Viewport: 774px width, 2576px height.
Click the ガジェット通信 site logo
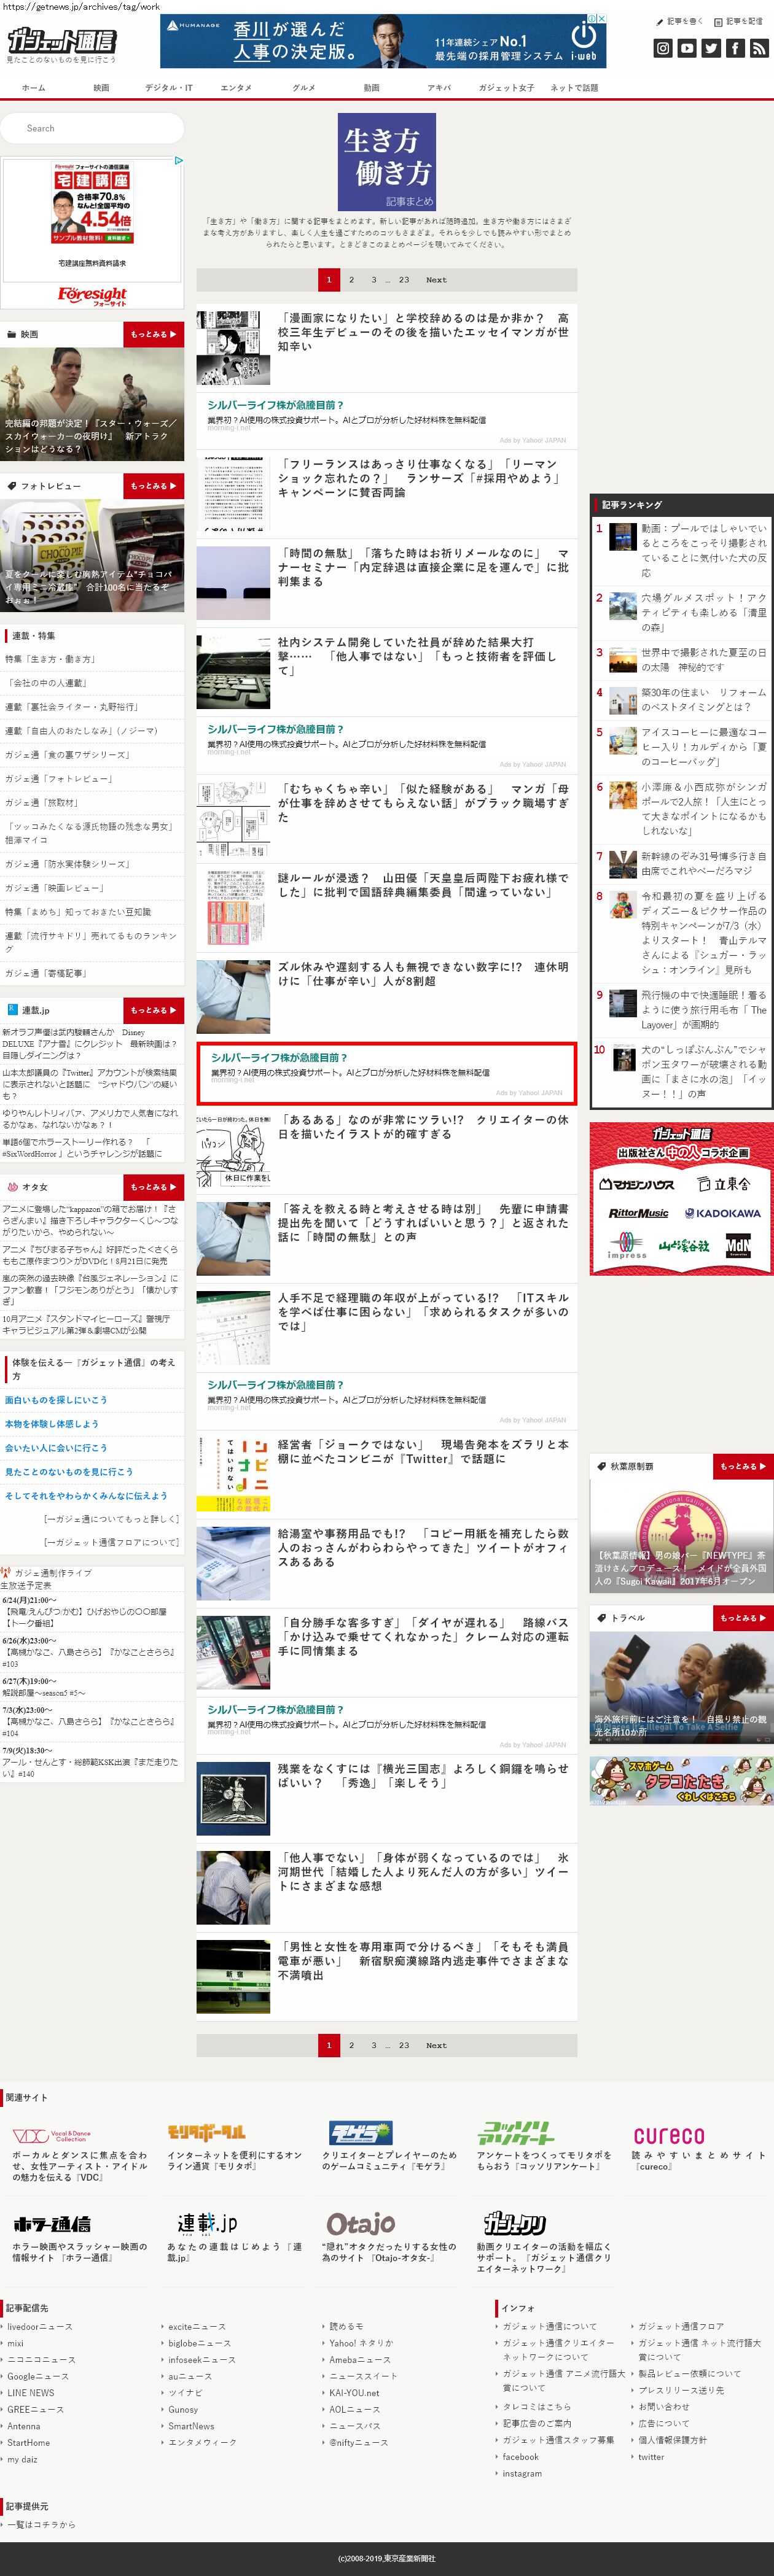pos(61,40)
